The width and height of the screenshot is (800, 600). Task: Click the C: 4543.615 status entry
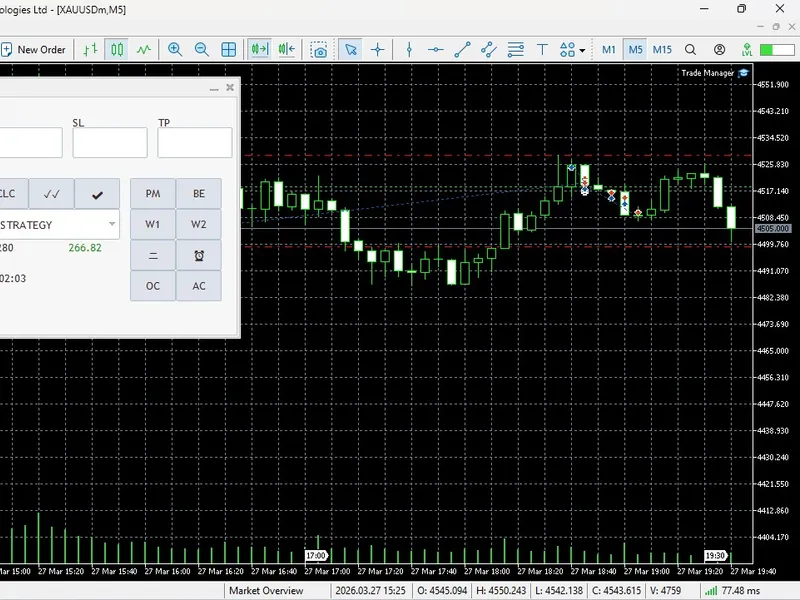[616, 591]
